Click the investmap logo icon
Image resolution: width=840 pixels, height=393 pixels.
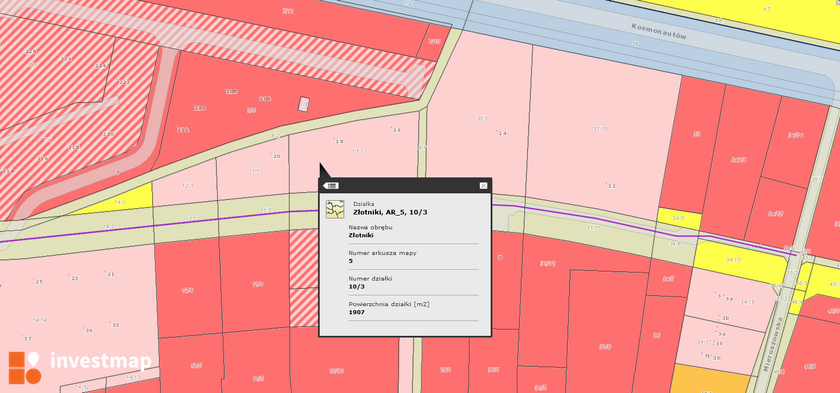tap(25, 367)
